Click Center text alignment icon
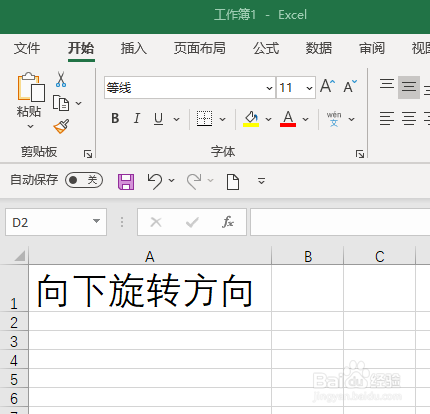 coord(409,119)
